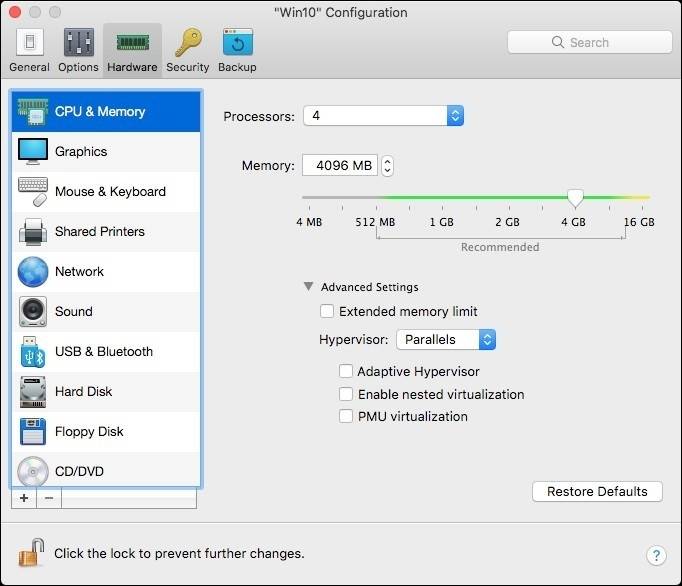Select Graphics label in the sidebar

[x=81, y=151]
